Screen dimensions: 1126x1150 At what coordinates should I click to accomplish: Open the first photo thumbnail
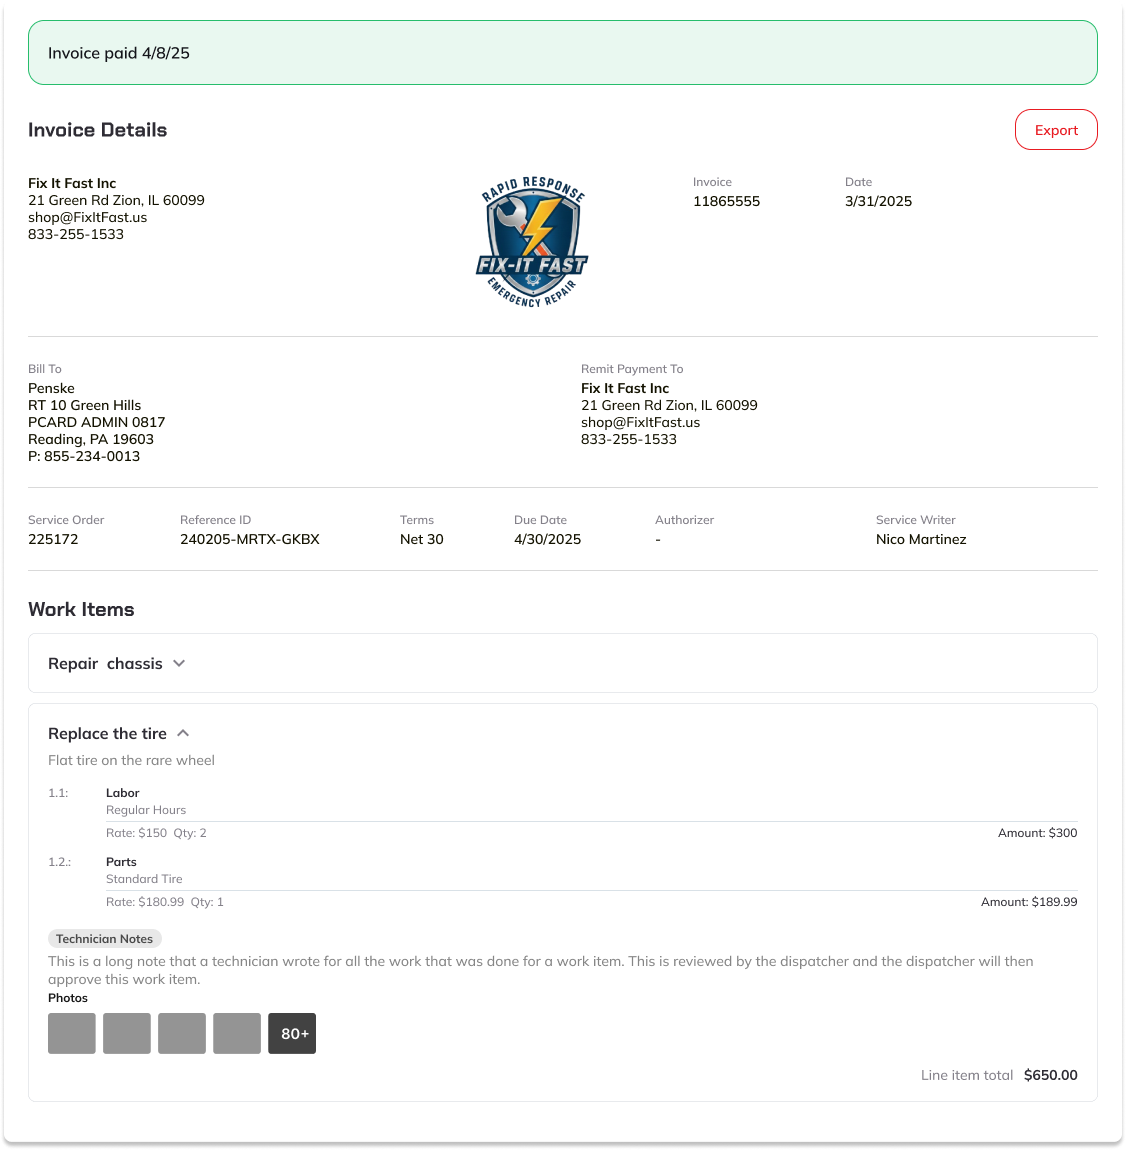point(71,1033)
